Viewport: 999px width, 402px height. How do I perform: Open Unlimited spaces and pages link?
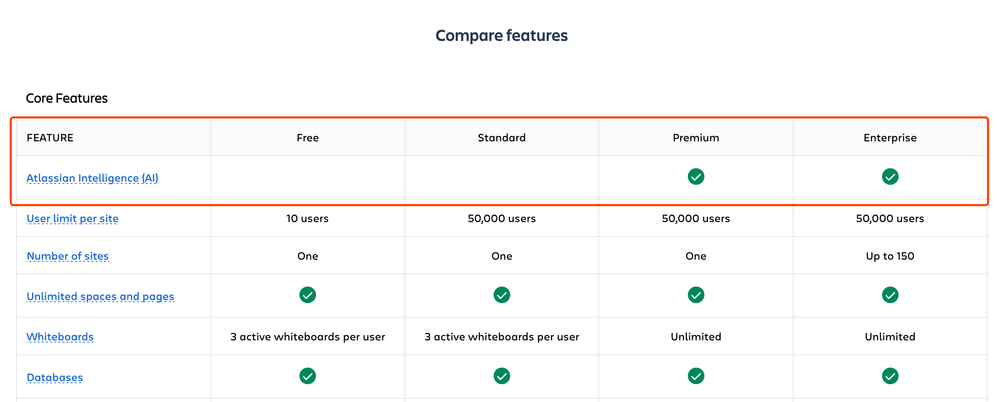101,296
